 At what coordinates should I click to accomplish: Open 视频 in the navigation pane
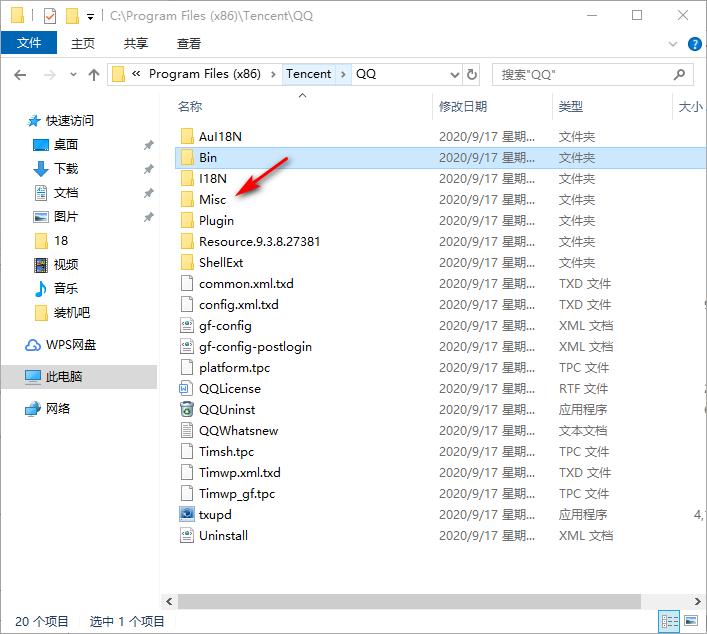(66, 265)
